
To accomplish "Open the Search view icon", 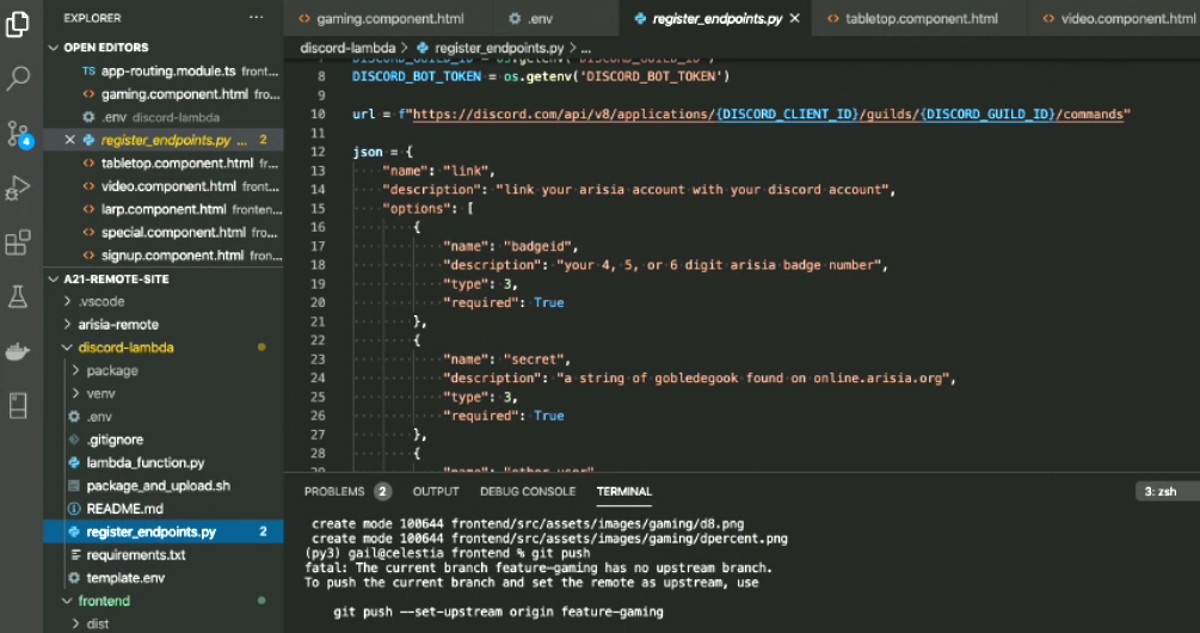I will (x=18, y=79).
